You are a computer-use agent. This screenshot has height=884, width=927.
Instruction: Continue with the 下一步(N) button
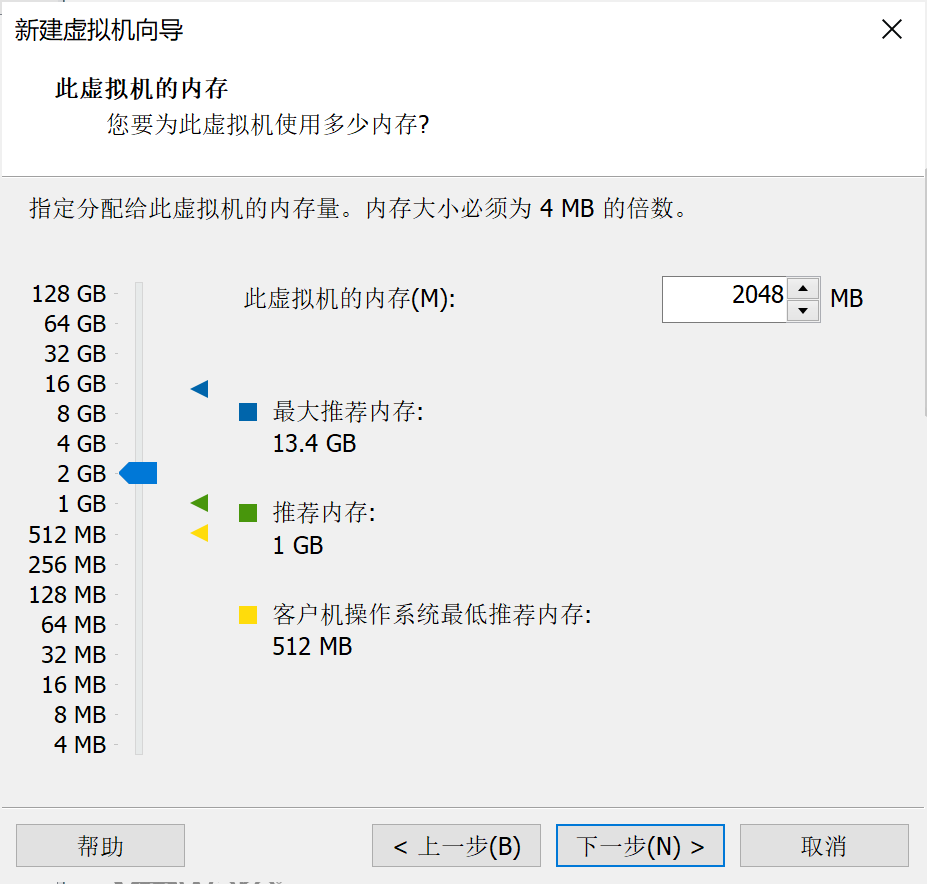(x=640, y=846)
